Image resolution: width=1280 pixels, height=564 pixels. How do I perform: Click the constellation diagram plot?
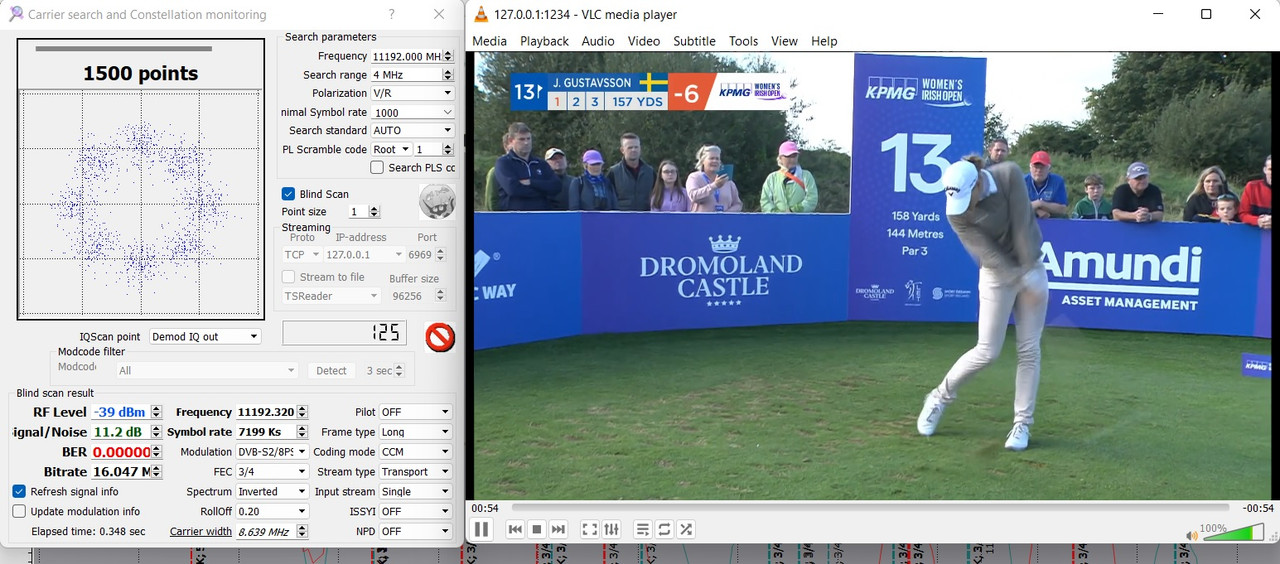pos(141,204)
